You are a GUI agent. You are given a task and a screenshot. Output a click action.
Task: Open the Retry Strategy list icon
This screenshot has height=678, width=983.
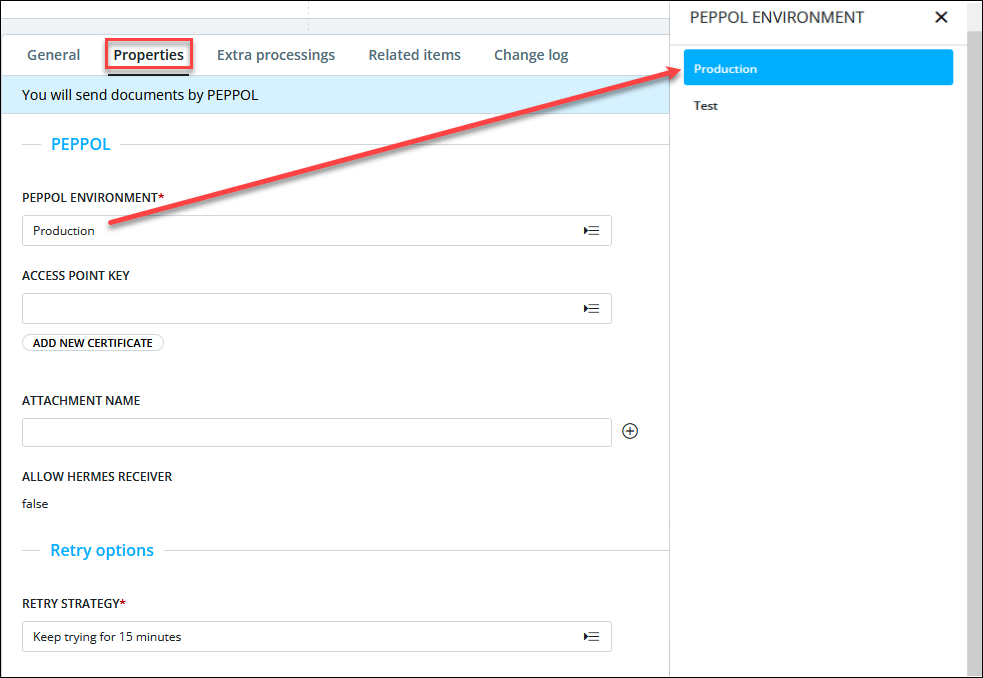pos(591,637)
